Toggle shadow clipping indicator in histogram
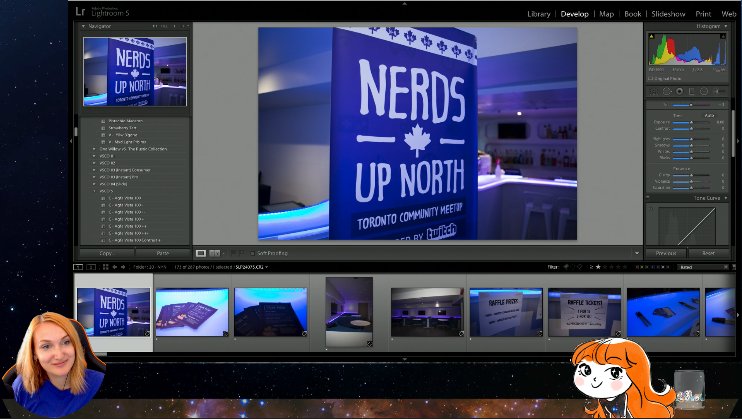The height and width of the screenshot is (419, 742). [x=652, y=36]
